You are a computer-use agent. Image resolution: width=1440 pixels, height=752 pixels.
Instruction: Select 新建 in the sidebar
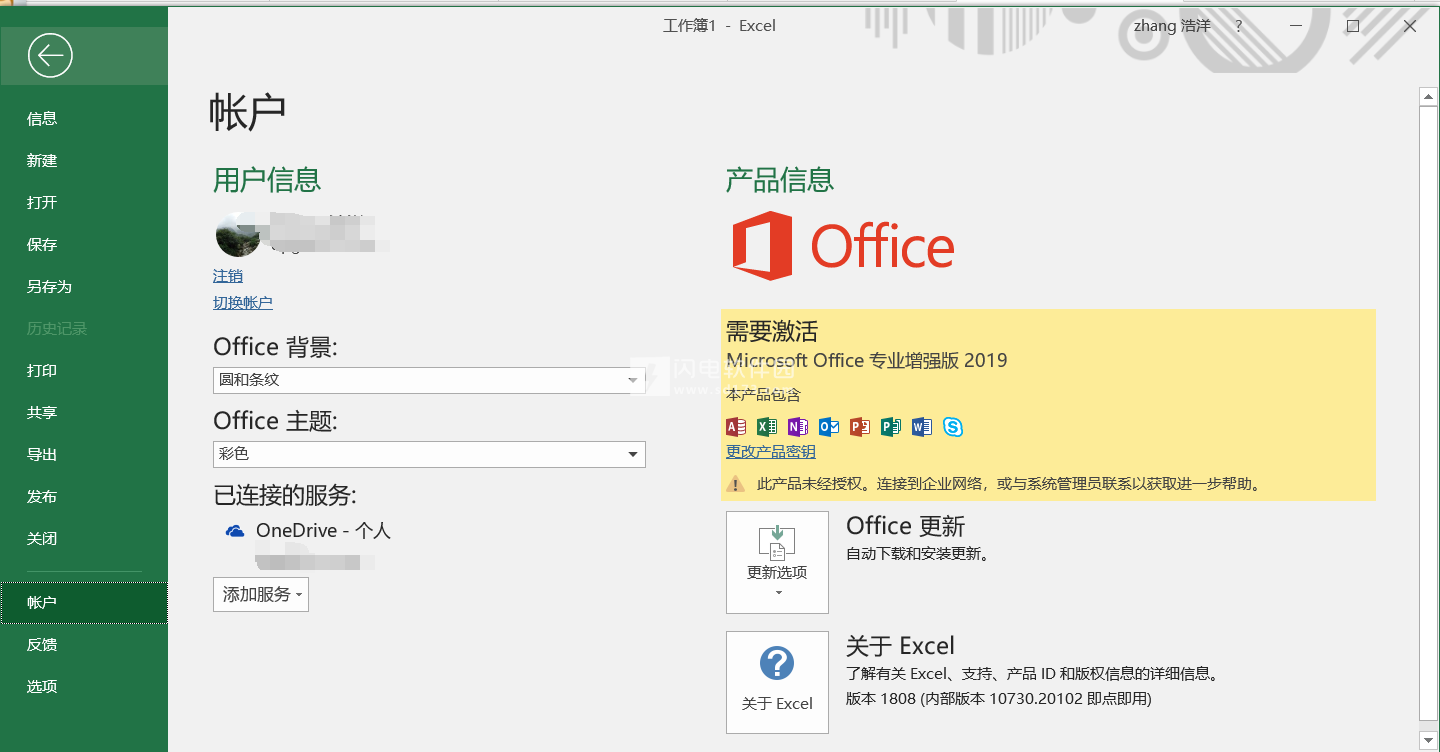(84, 160)
